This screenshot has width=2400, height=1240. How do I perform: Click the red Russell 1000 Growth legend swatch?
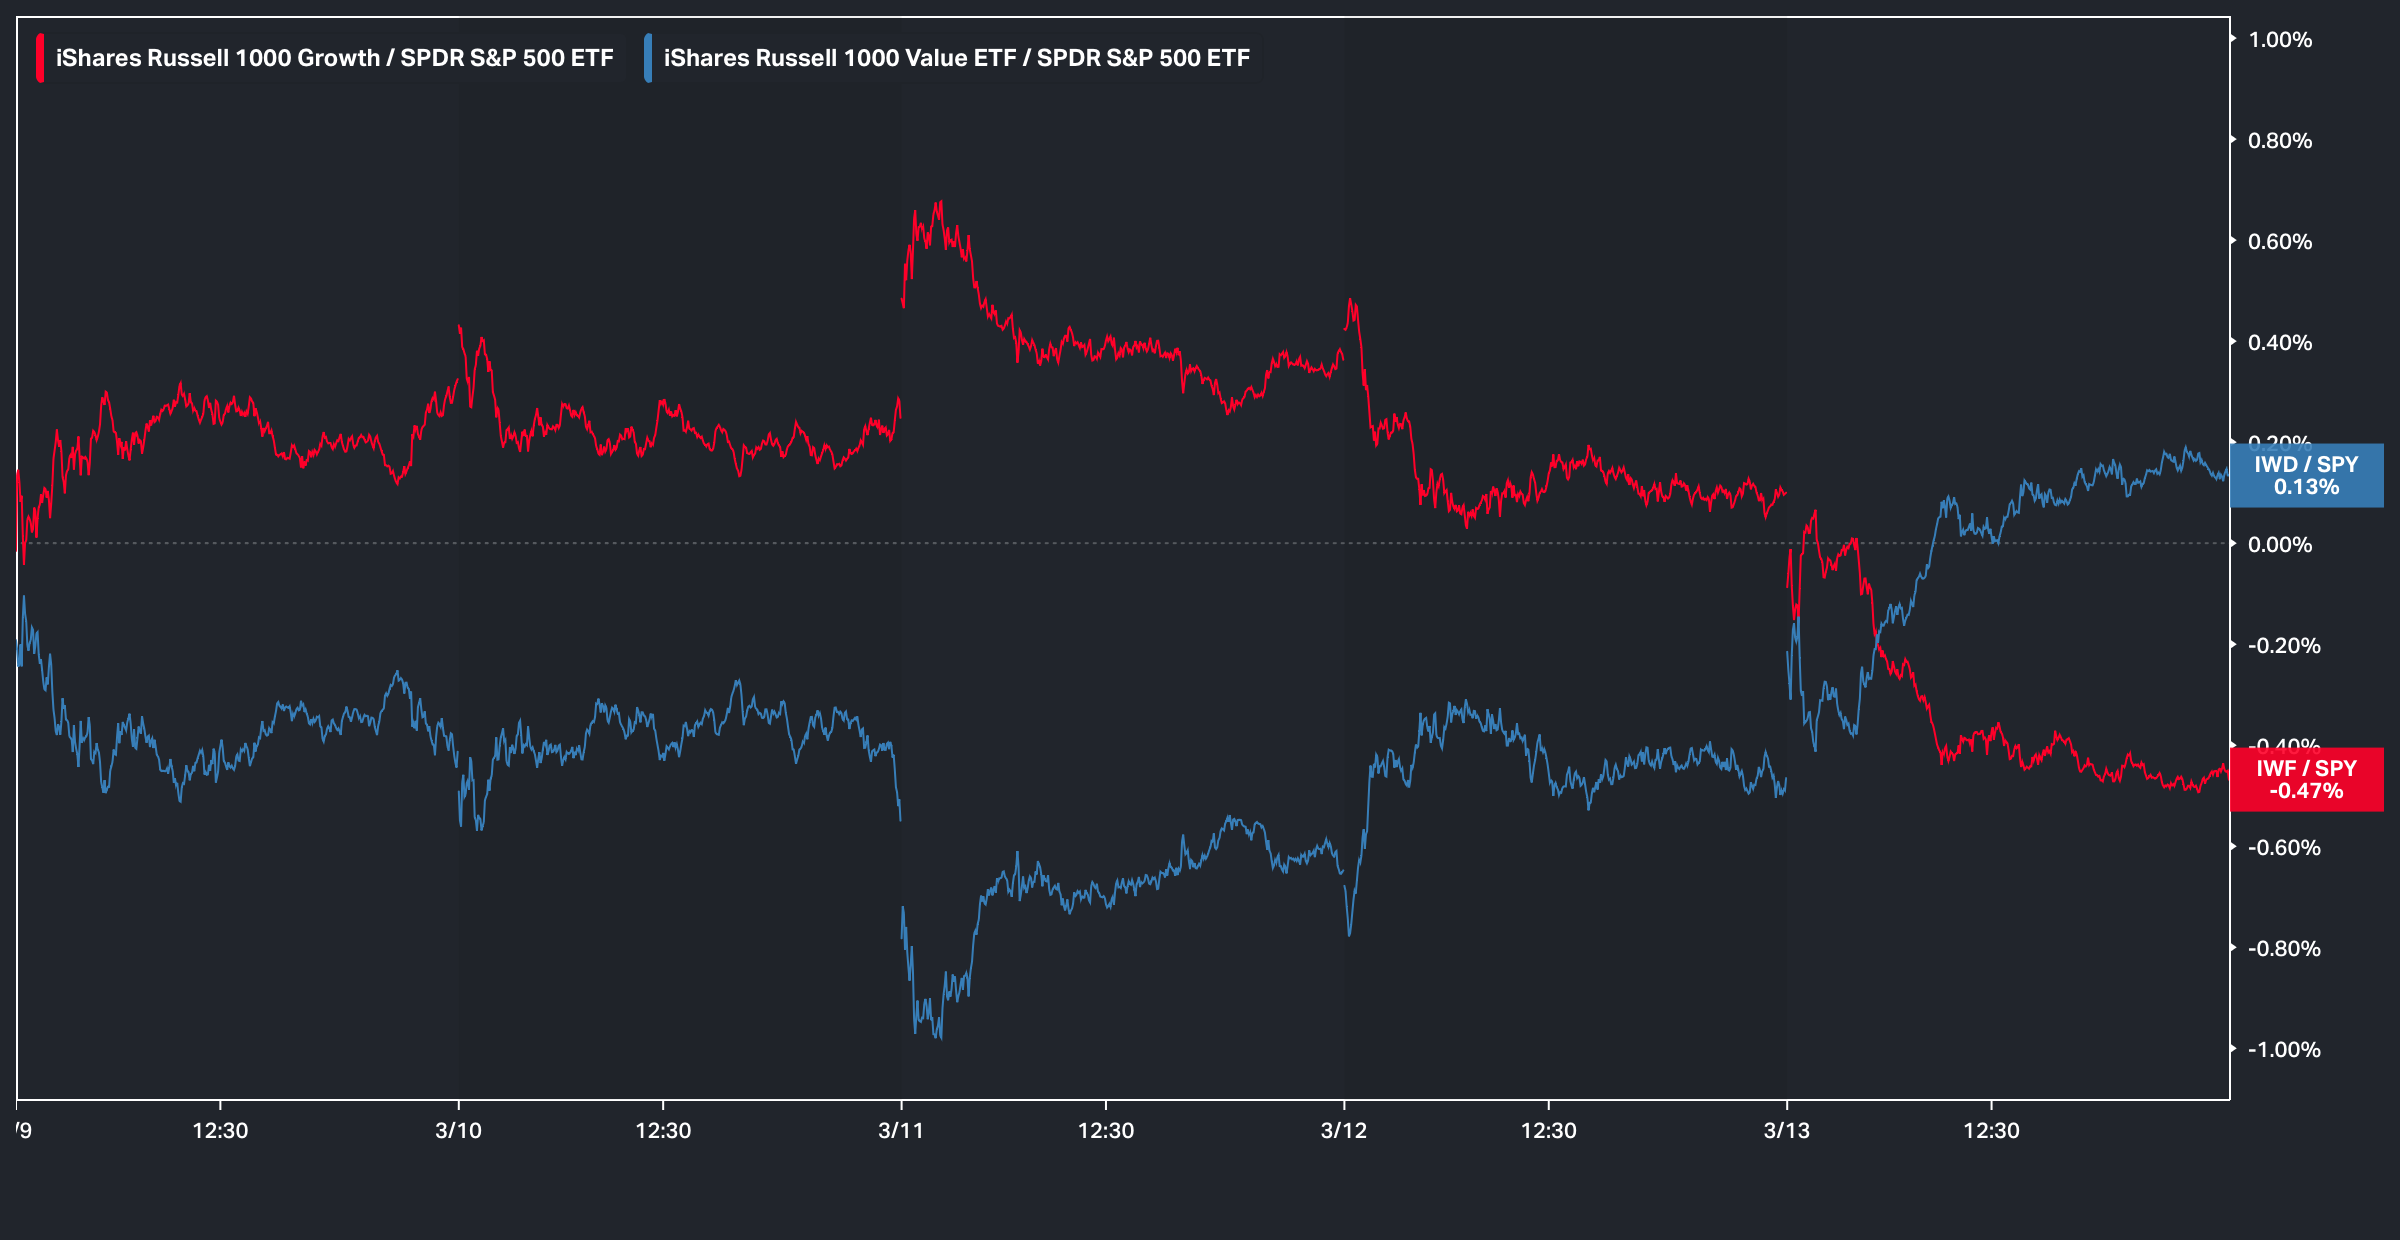tap(40, 58)
